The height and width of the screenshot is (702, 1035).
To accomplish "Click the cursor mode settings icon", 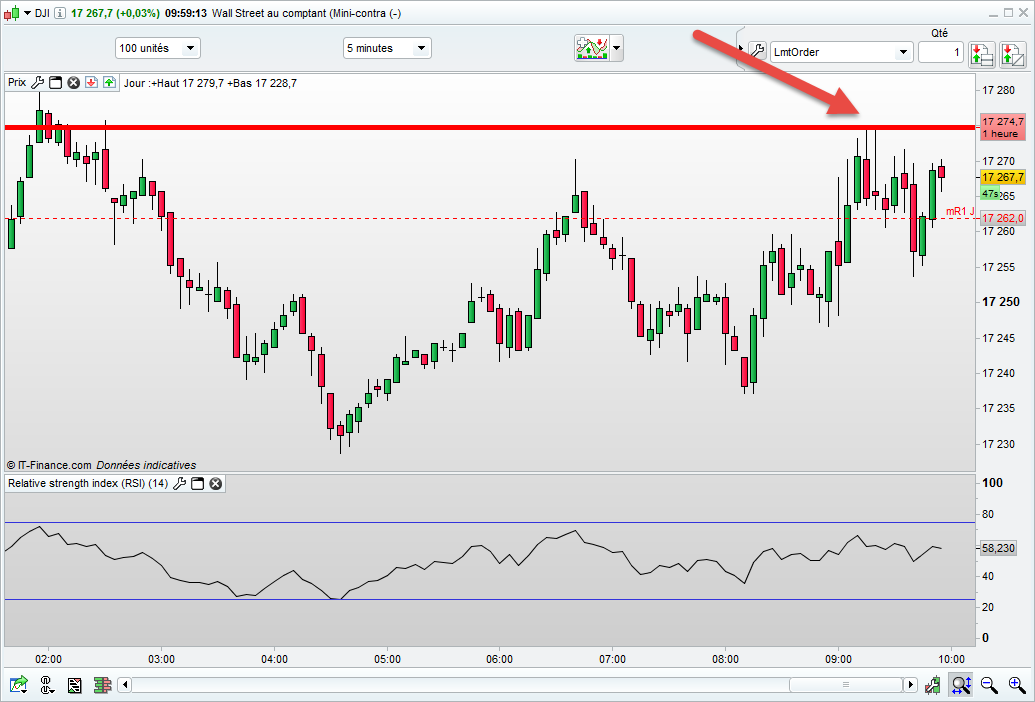I will 47,685.
